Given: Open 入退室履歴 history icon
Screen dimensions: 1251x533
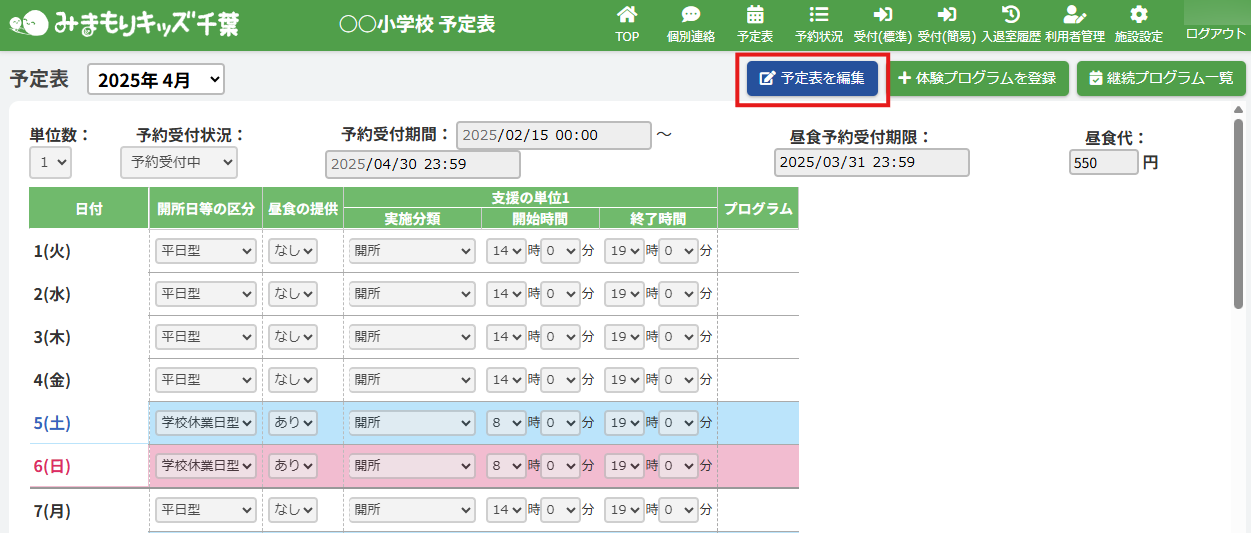Looking at the screenshot, I should (x=1010, y=15).
